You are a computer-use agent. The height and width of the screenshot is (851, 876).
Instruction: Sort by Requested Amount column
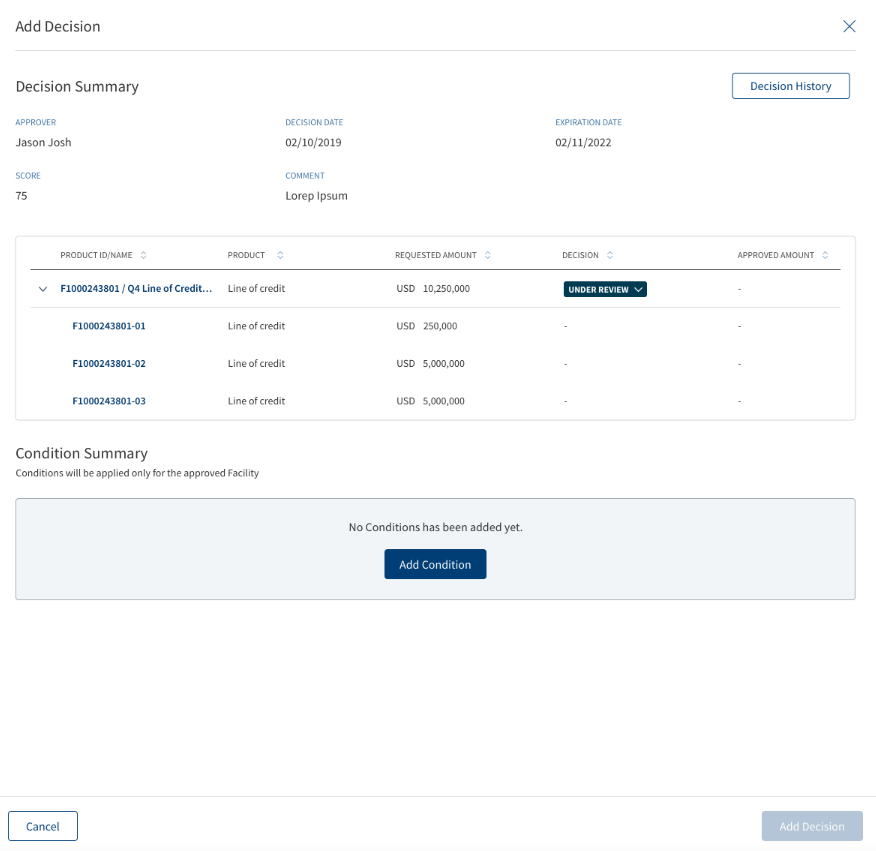click(x=488, y=255)
